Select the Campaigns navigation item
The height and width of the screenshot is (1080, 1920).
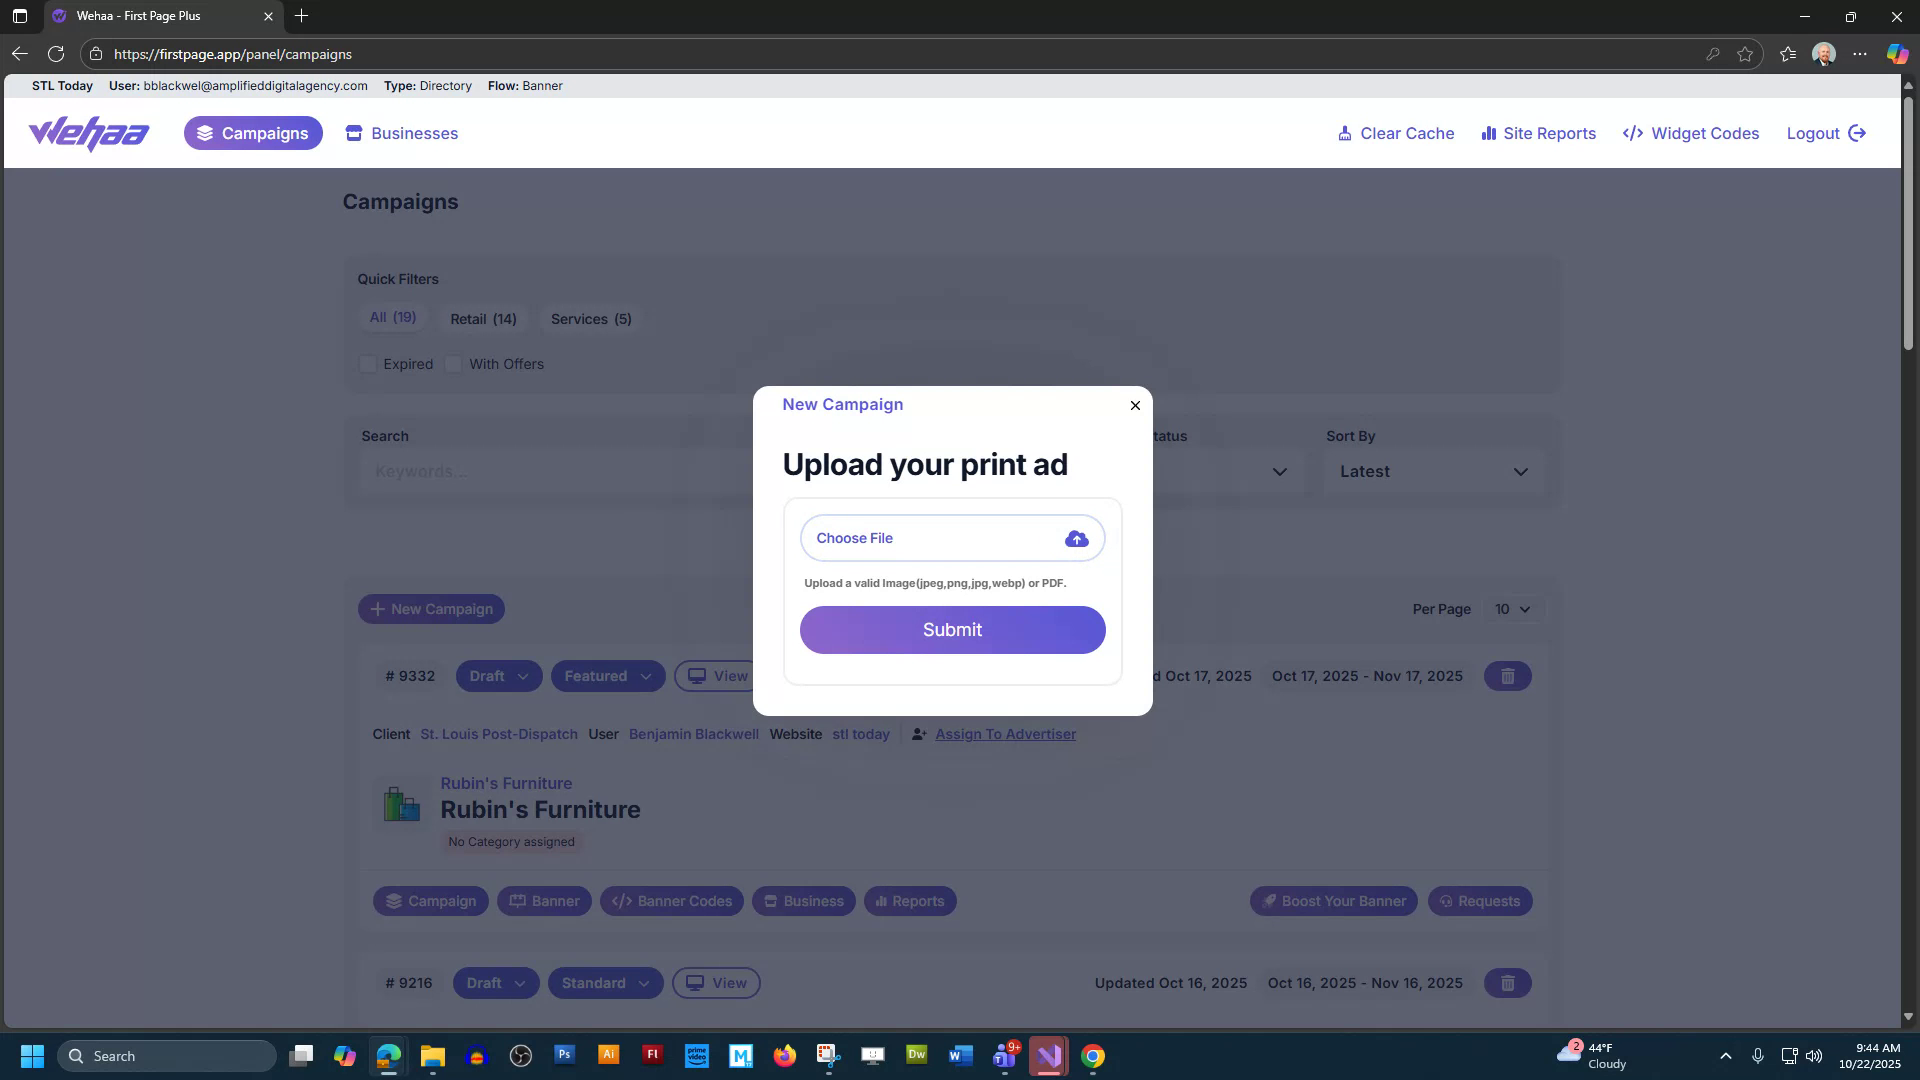coord(253,133)
